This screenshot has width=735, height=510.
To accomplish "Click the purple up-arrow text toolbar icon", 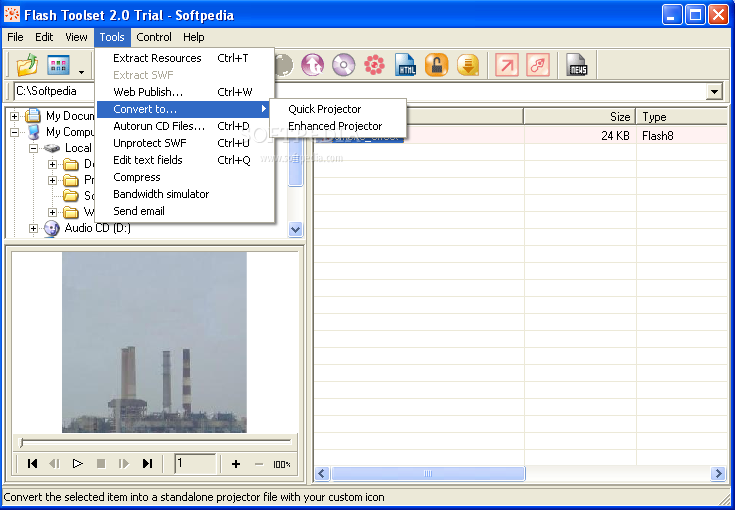I will tap(313, 65).
